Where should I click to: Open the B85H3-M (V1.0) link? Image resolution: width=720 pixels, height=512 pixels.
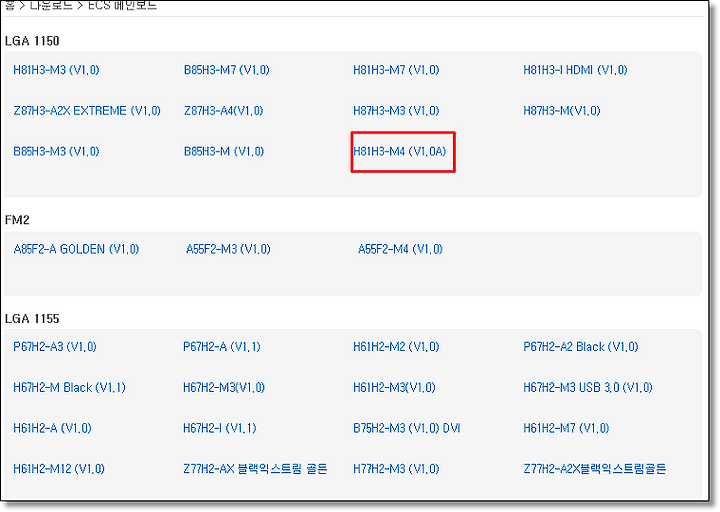(x=224, y=152)
